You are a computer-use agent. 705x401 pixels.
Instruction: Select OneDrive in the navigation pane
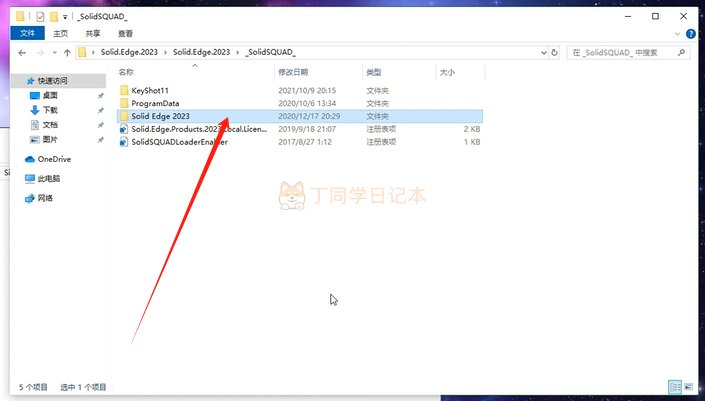(54, 159)
